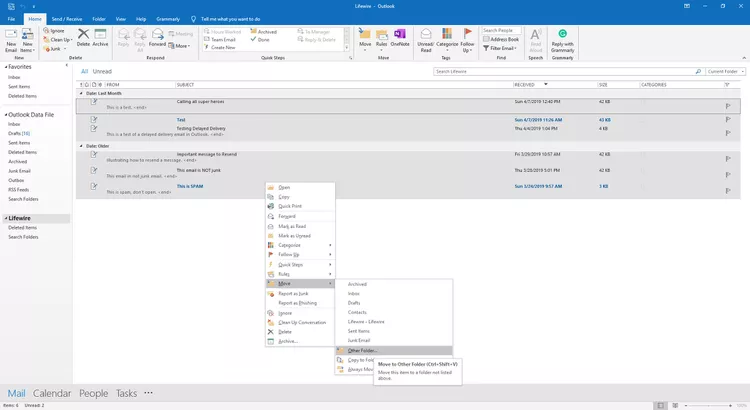
Task: Go to People in navigation bar
Action: [93, 393]
